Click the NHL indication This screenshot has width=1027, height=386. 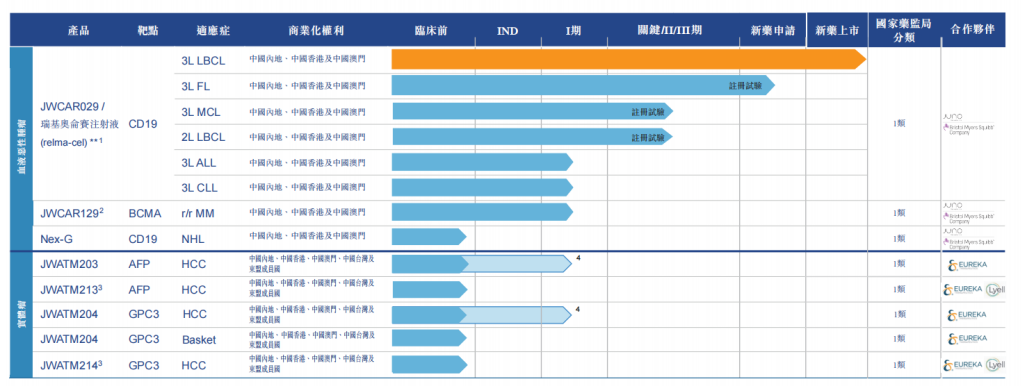pos(192,239)
